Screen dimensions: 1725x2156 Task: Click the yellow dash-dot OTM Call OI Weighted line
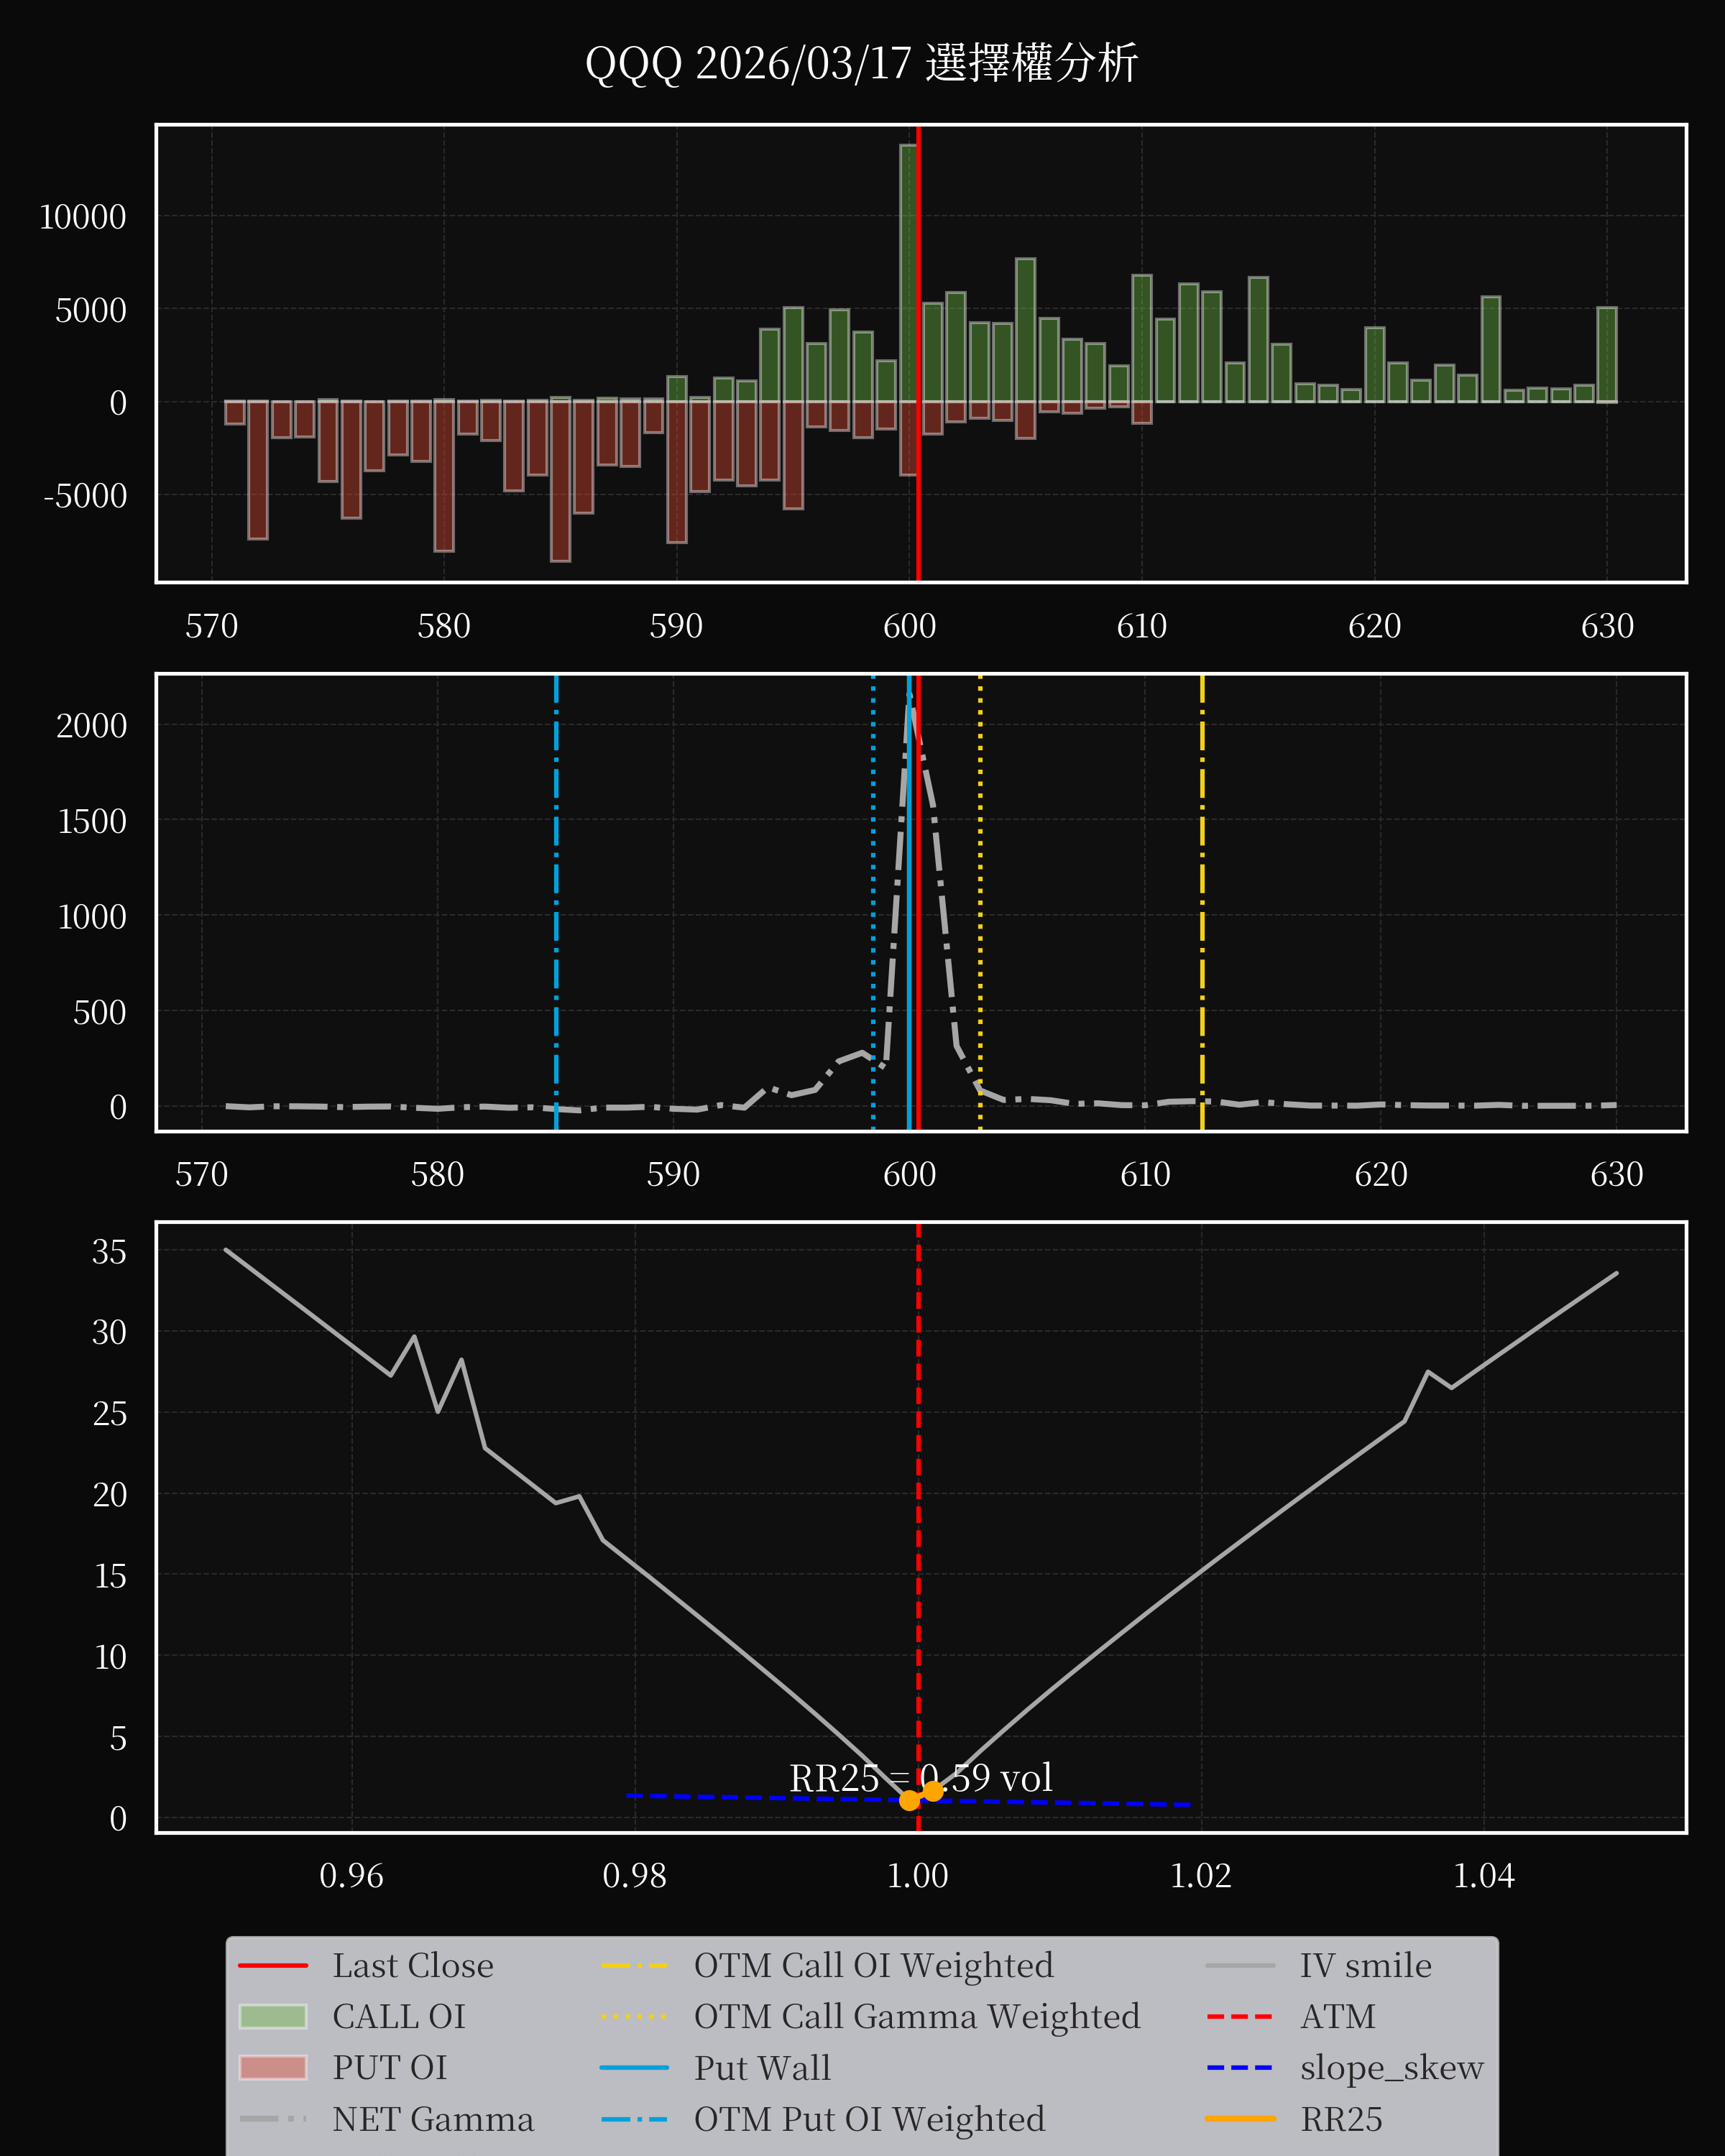1202,902
